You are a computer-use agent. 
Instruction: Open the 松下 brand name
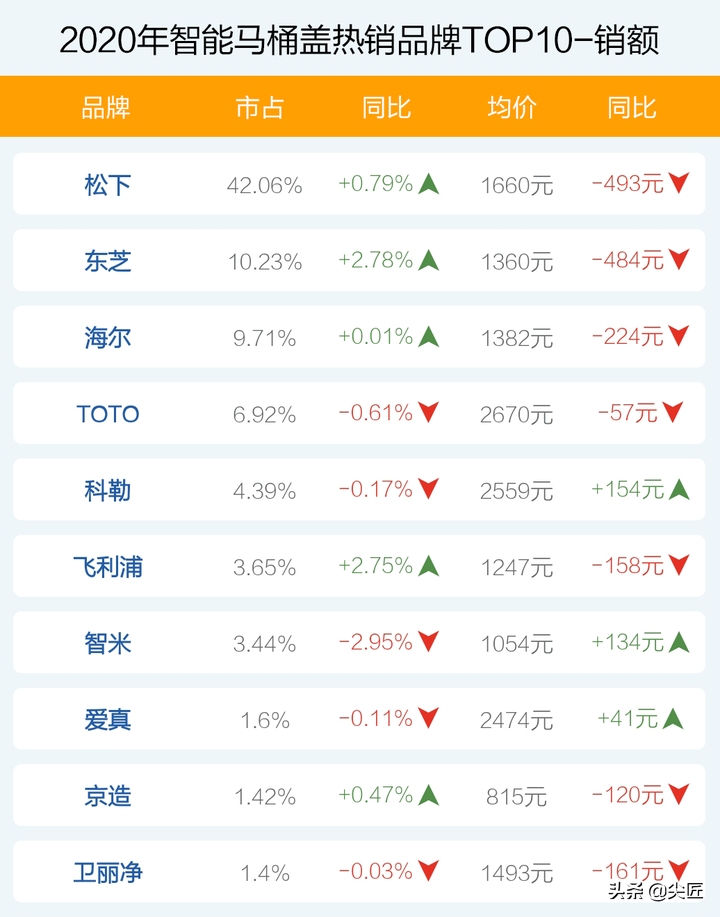pos(107,185)
